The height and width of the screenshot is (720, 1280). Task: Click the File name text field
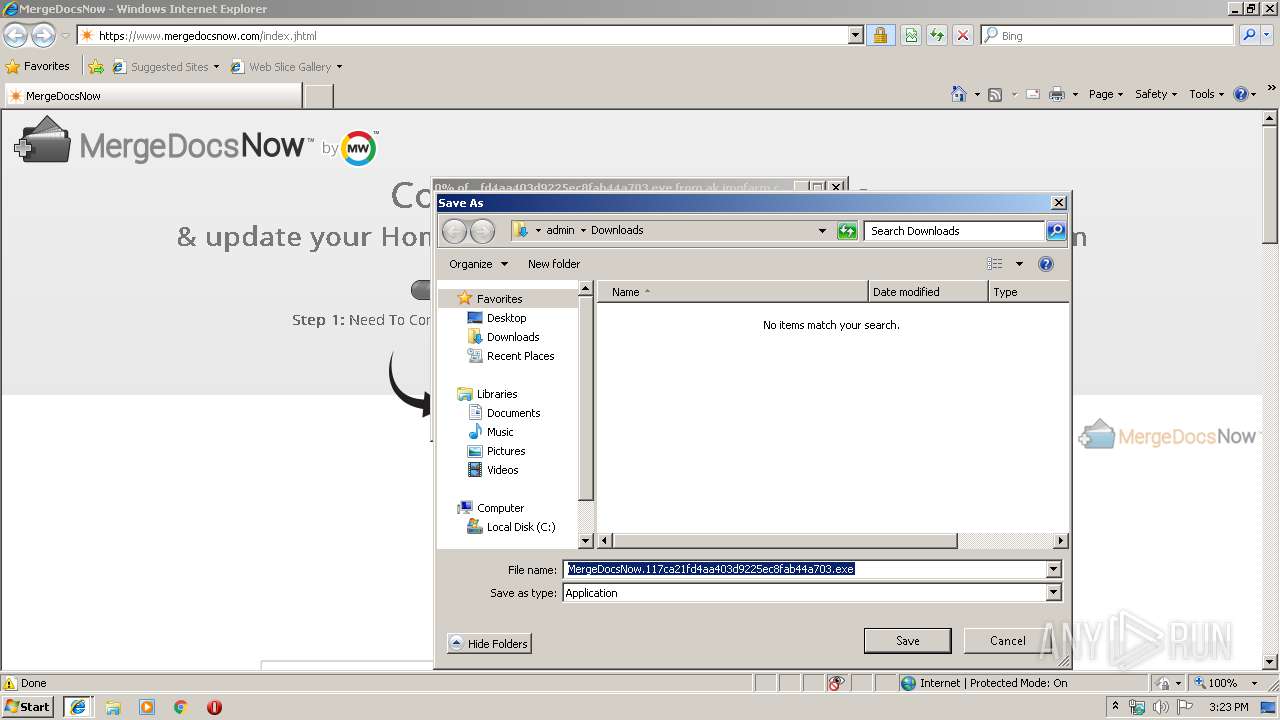coord(804,569)
